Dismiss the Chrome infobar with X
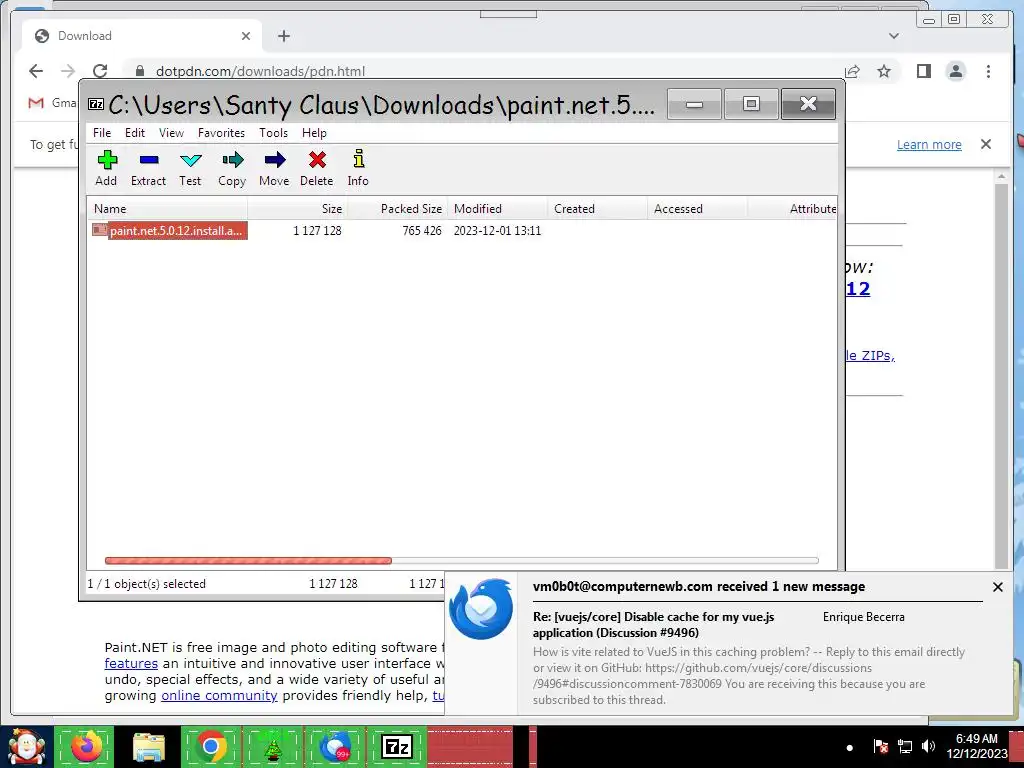 pyautogui.click(x=986, y=144)
